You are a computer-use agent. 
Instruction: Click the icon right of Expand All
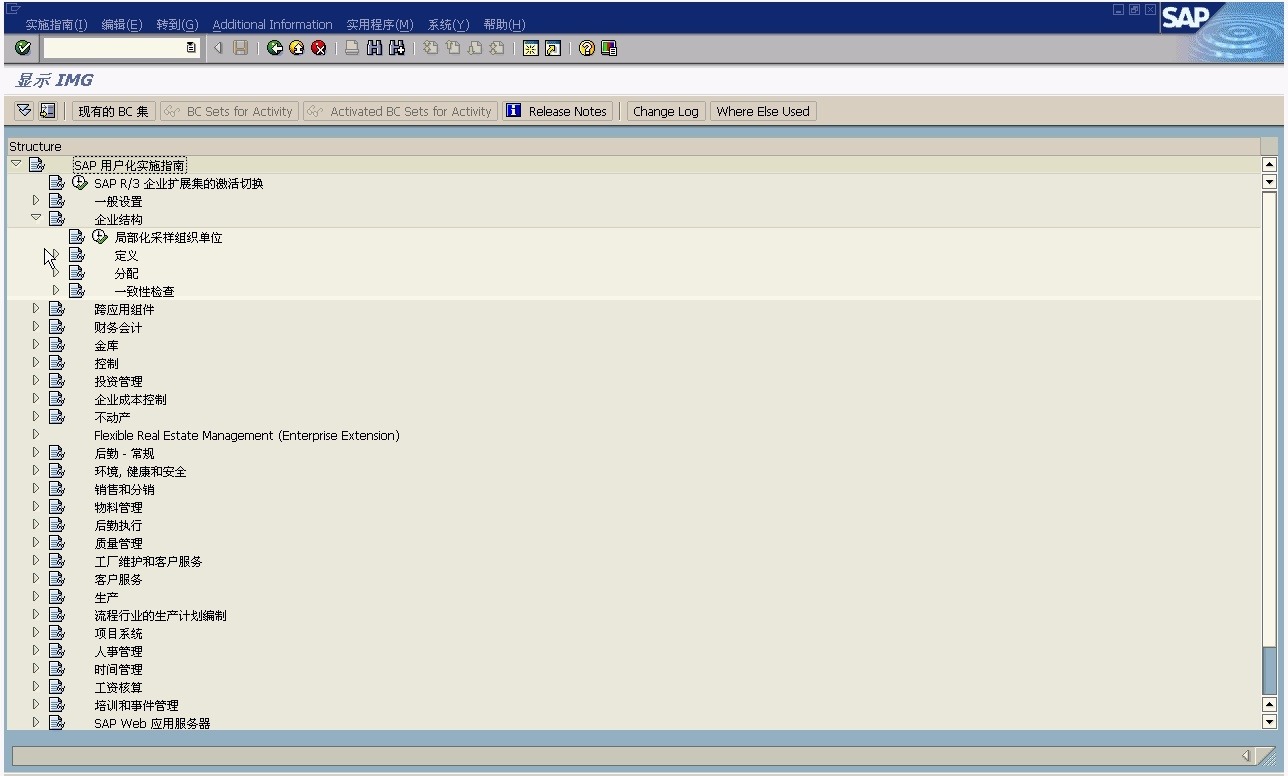47,111
